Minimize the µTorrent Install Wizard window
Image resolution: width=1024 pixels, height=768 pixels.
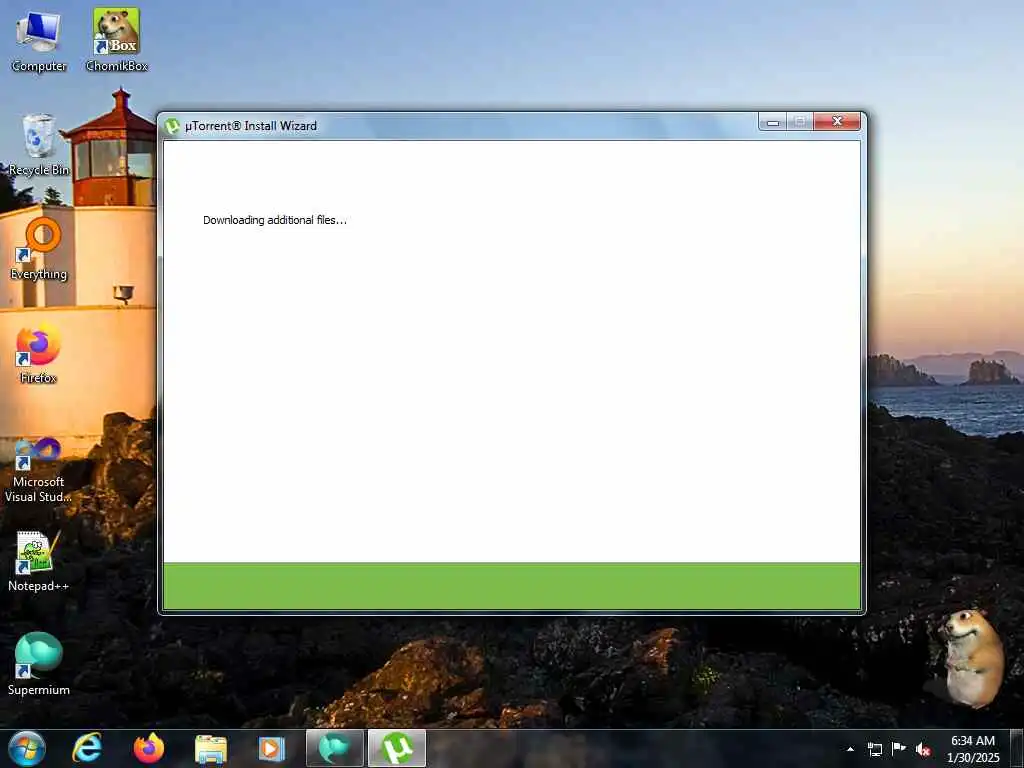[x=773, y=122]
